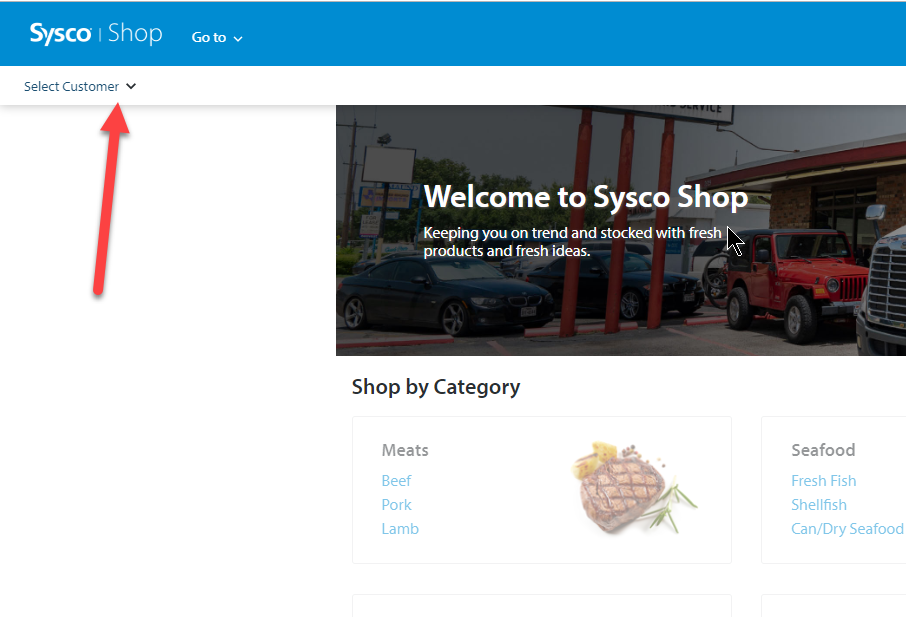Click the Welcome to Sysco Shop banner
The height and width of the screenshot is (617, 906).
pos(620,229)
